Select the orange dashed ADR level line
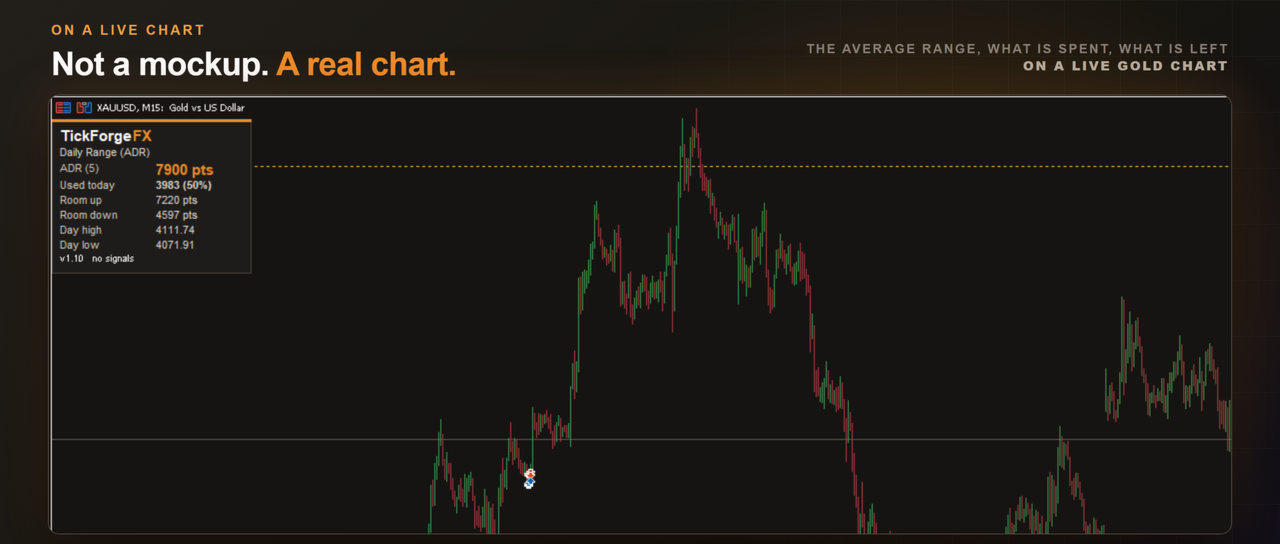This screenshot has height=544, width=1280. pyautogui.click(x=740, y=166)
